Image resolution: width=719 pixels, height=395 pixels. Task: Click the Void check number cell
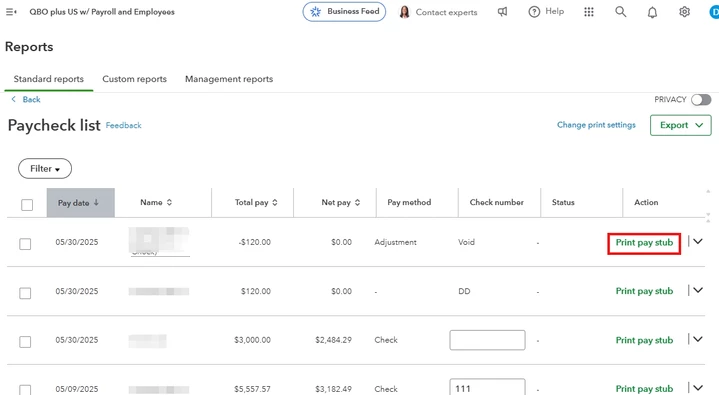[x=466, y=242]
